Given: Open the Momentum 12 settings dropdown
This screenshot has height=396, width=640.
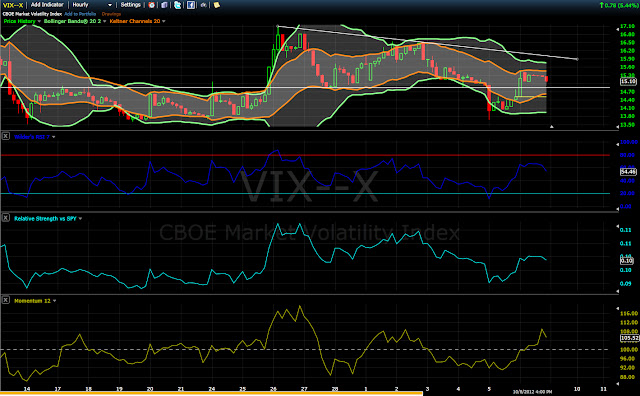Looking at the screenshot, I should pos(55,301).
